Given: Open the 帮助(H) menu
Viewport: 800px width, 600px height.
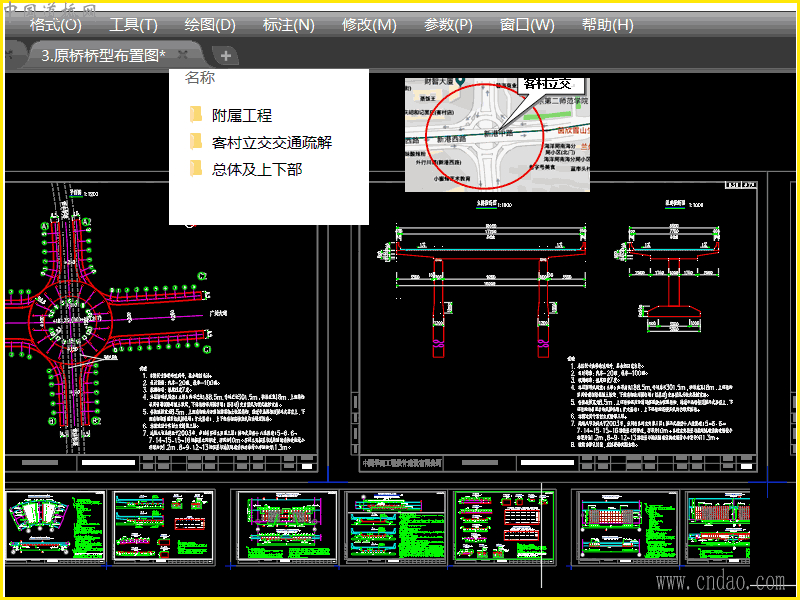Looking at the screenshot, I should 607,24.
